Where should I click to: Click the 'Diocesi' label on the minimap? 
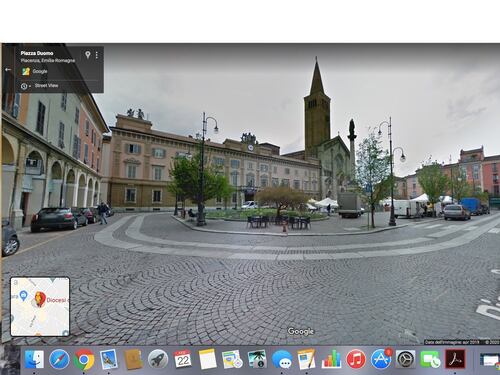pos(57,300)
